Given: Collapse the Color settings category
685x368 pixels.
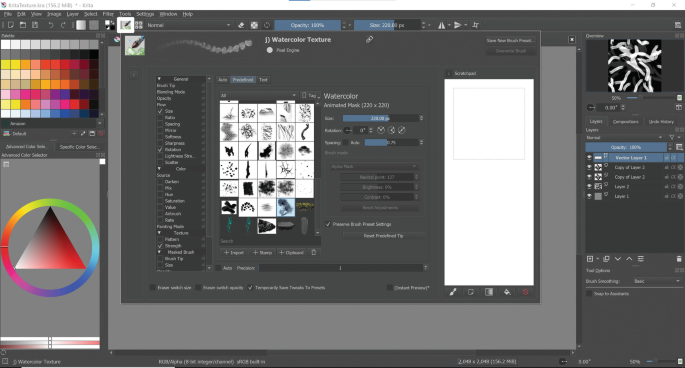Looking at the screenshot, I should [159, 169].
